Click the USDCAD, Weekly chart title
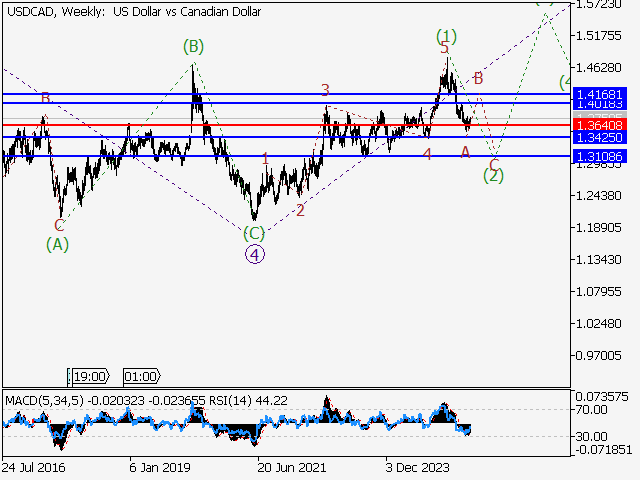 (50, 12)
